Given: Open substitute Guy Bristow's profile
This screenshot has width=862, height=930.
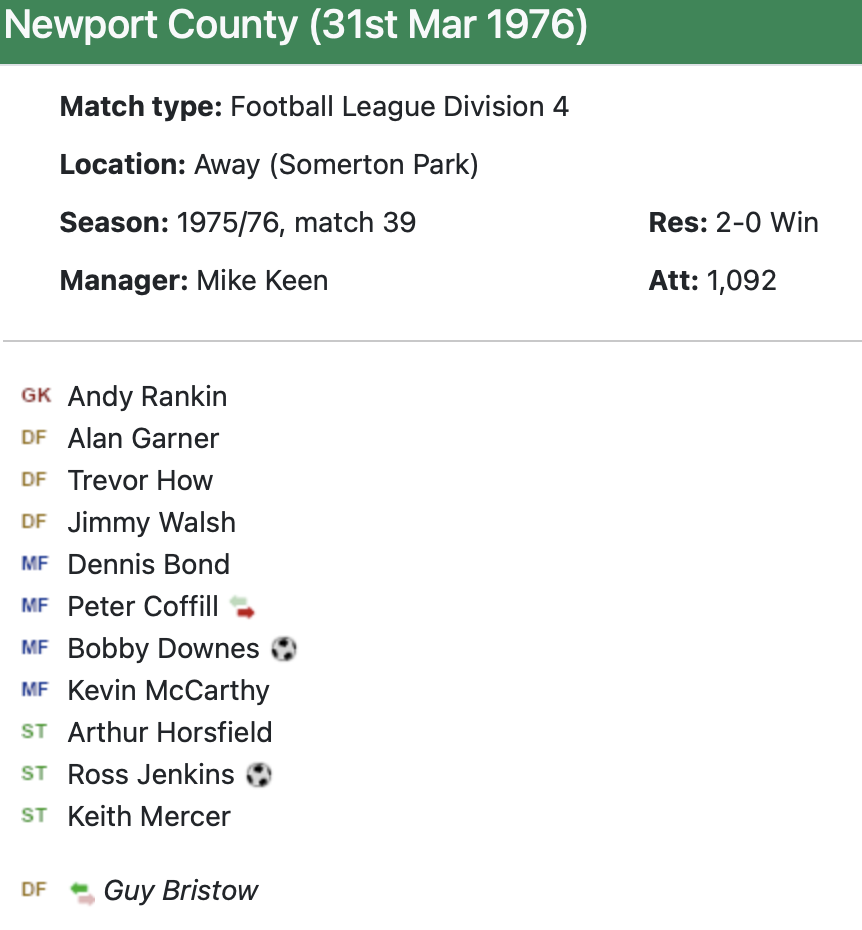Looking at the screenshot, I should [x=180, y=891].
